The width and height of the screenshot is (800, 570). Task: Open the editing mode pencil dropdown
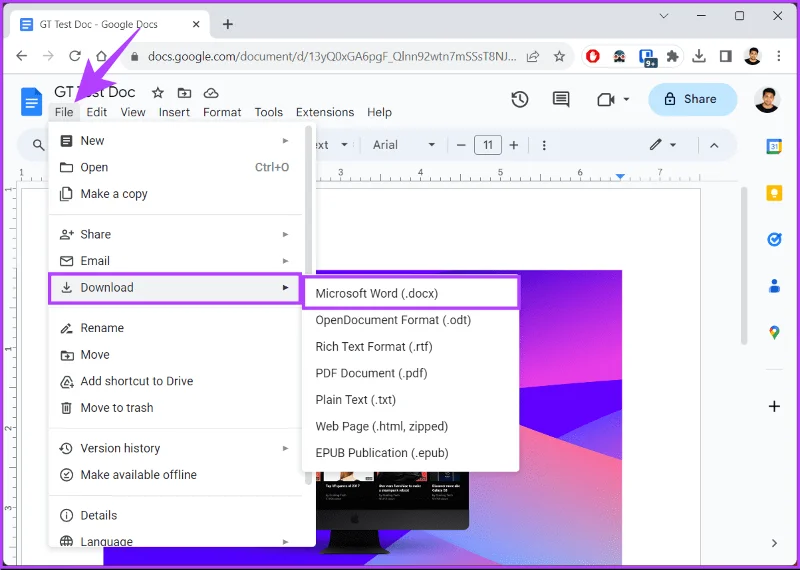pos(662,145)
